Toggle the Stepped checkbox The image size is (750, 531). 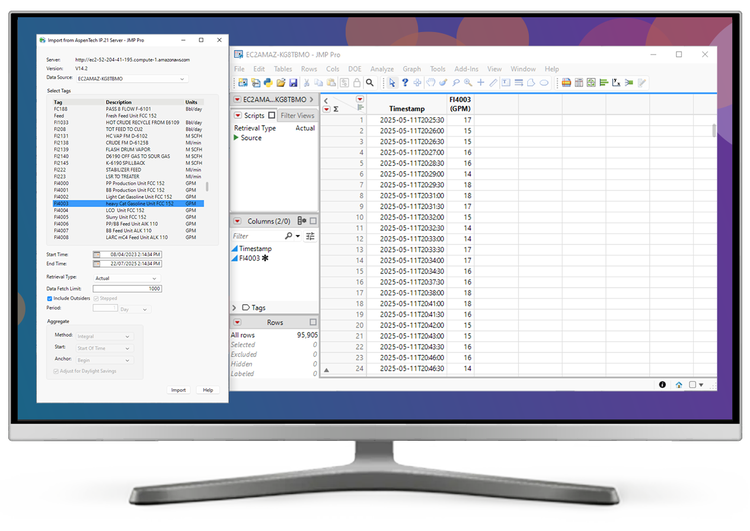coord(96,299)
